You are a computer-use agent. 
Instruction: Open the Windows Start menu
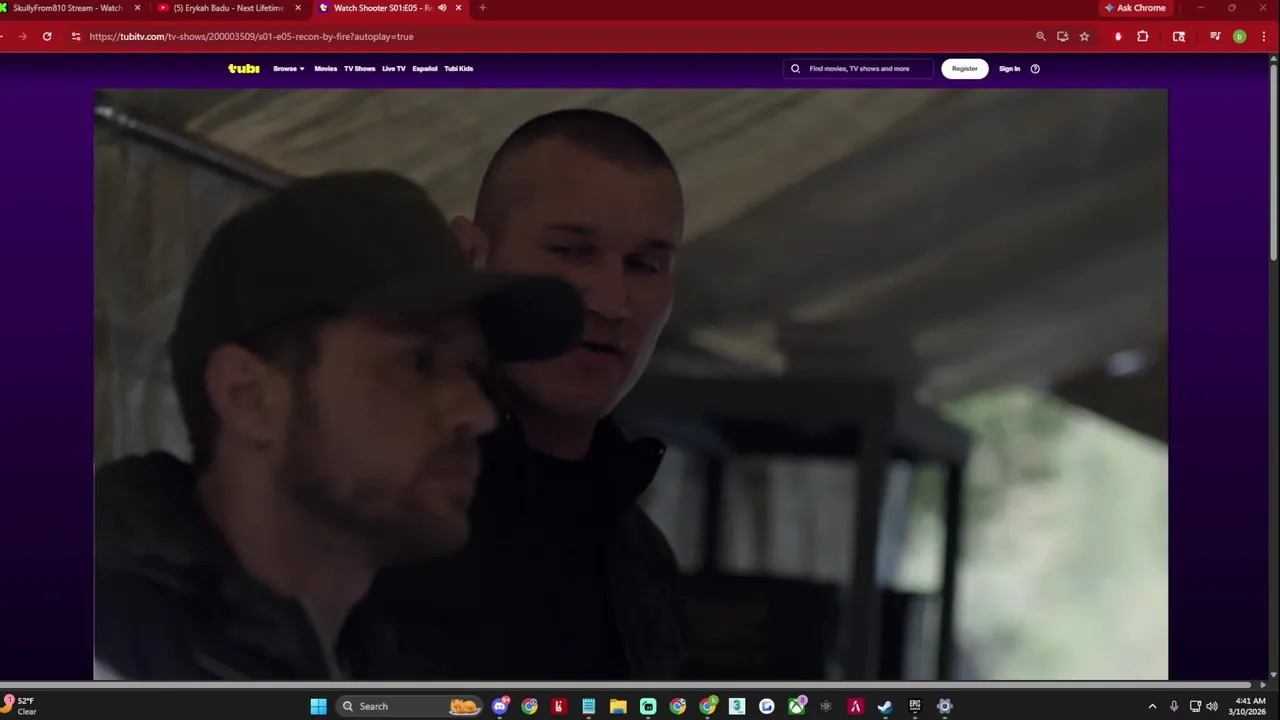(318, 706)
